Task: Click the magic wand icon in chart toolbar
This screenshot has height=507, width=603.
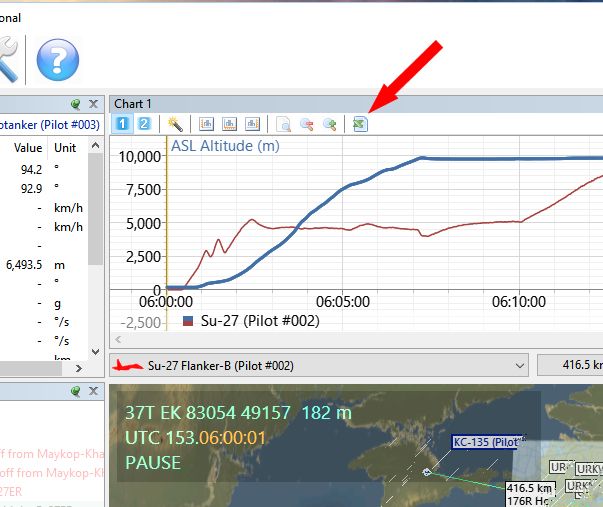Action: click(175, 124)
